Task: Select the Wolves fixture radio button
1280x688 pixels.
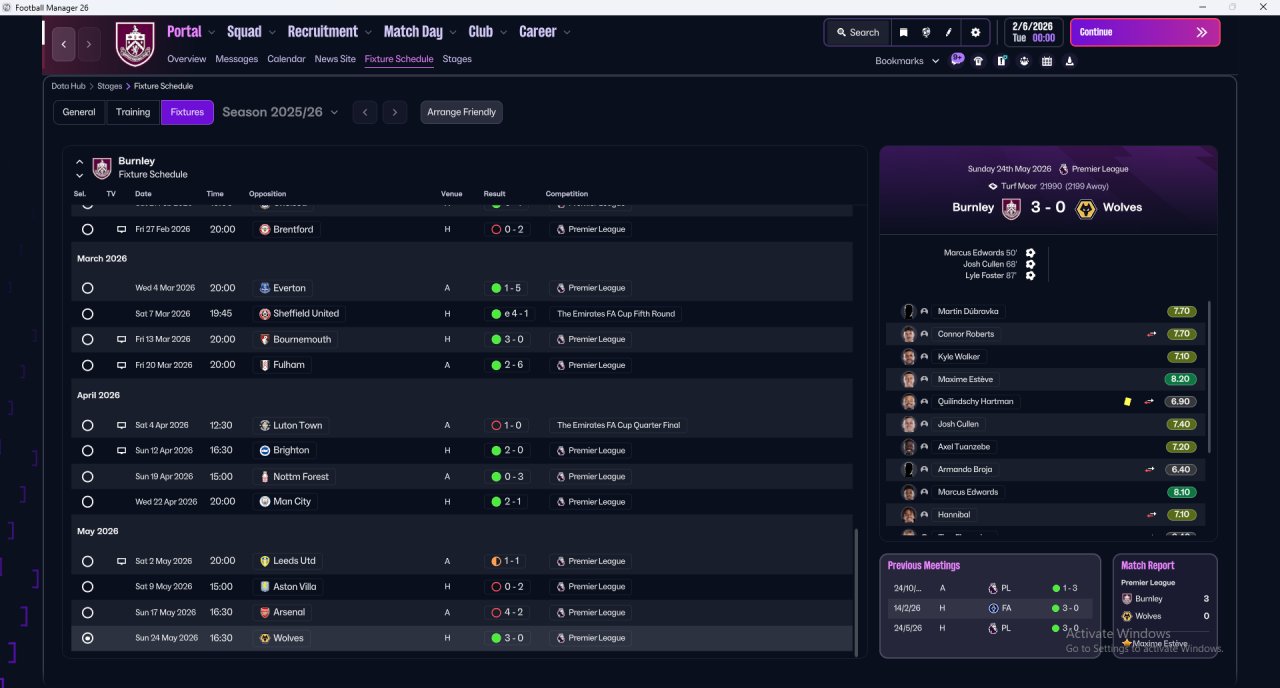Action: (88, 638)
